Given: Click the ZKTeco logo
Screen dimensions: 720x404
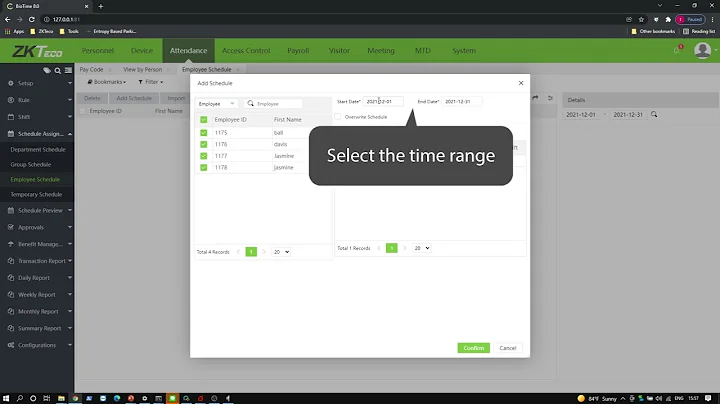Looking at the screenshot, I should 37,51.
